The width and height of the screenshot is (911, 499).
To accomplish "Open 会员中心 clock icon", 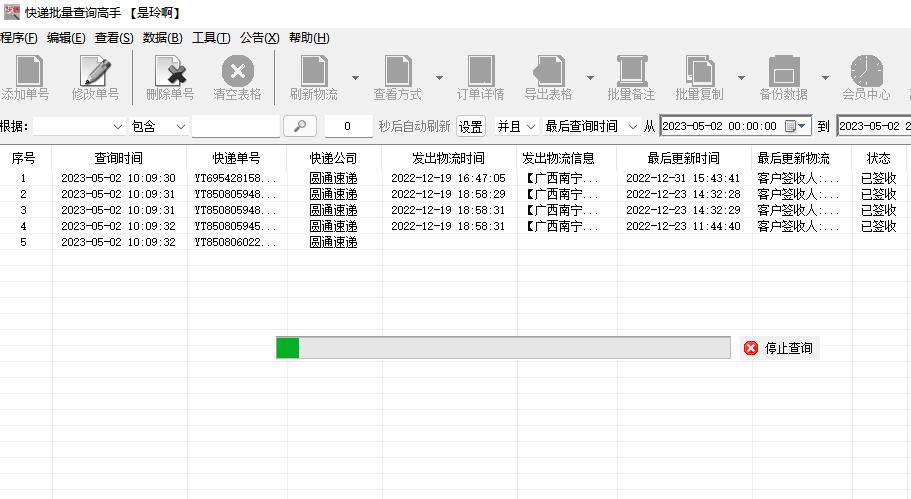I will pos(866,71).
